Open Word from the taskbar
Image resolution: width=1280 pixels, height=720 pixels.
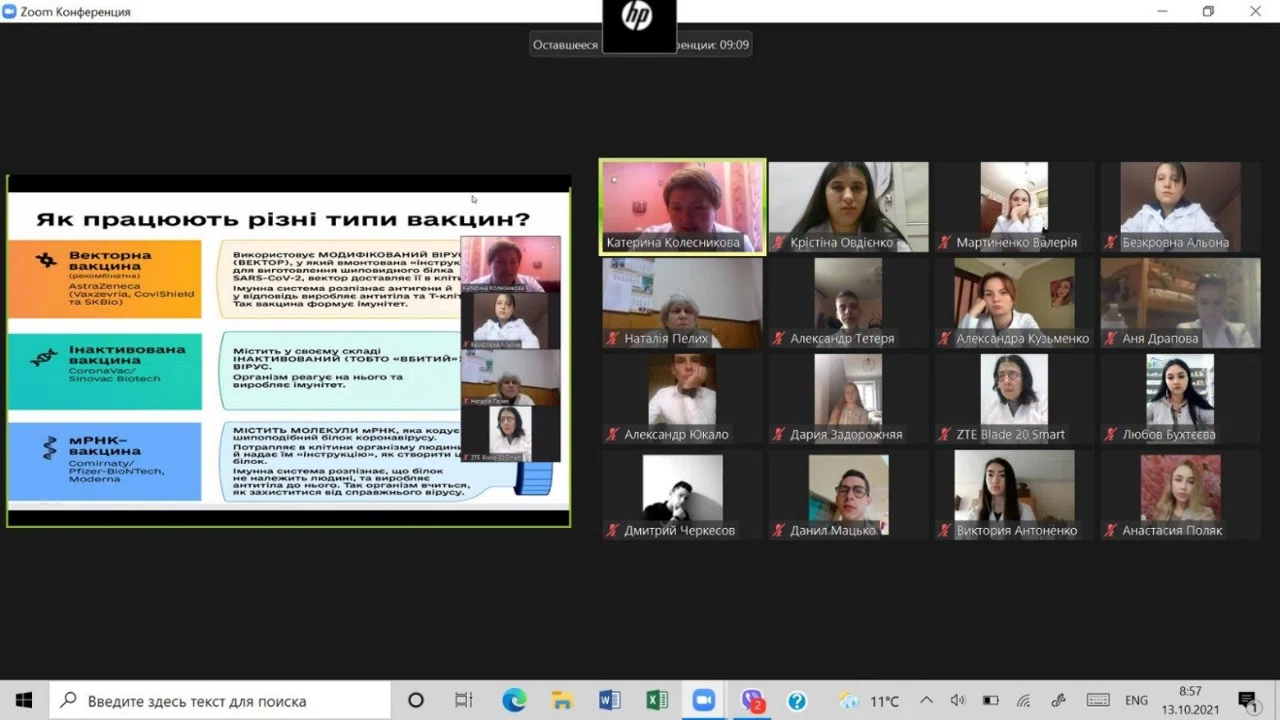click(610, 700)
